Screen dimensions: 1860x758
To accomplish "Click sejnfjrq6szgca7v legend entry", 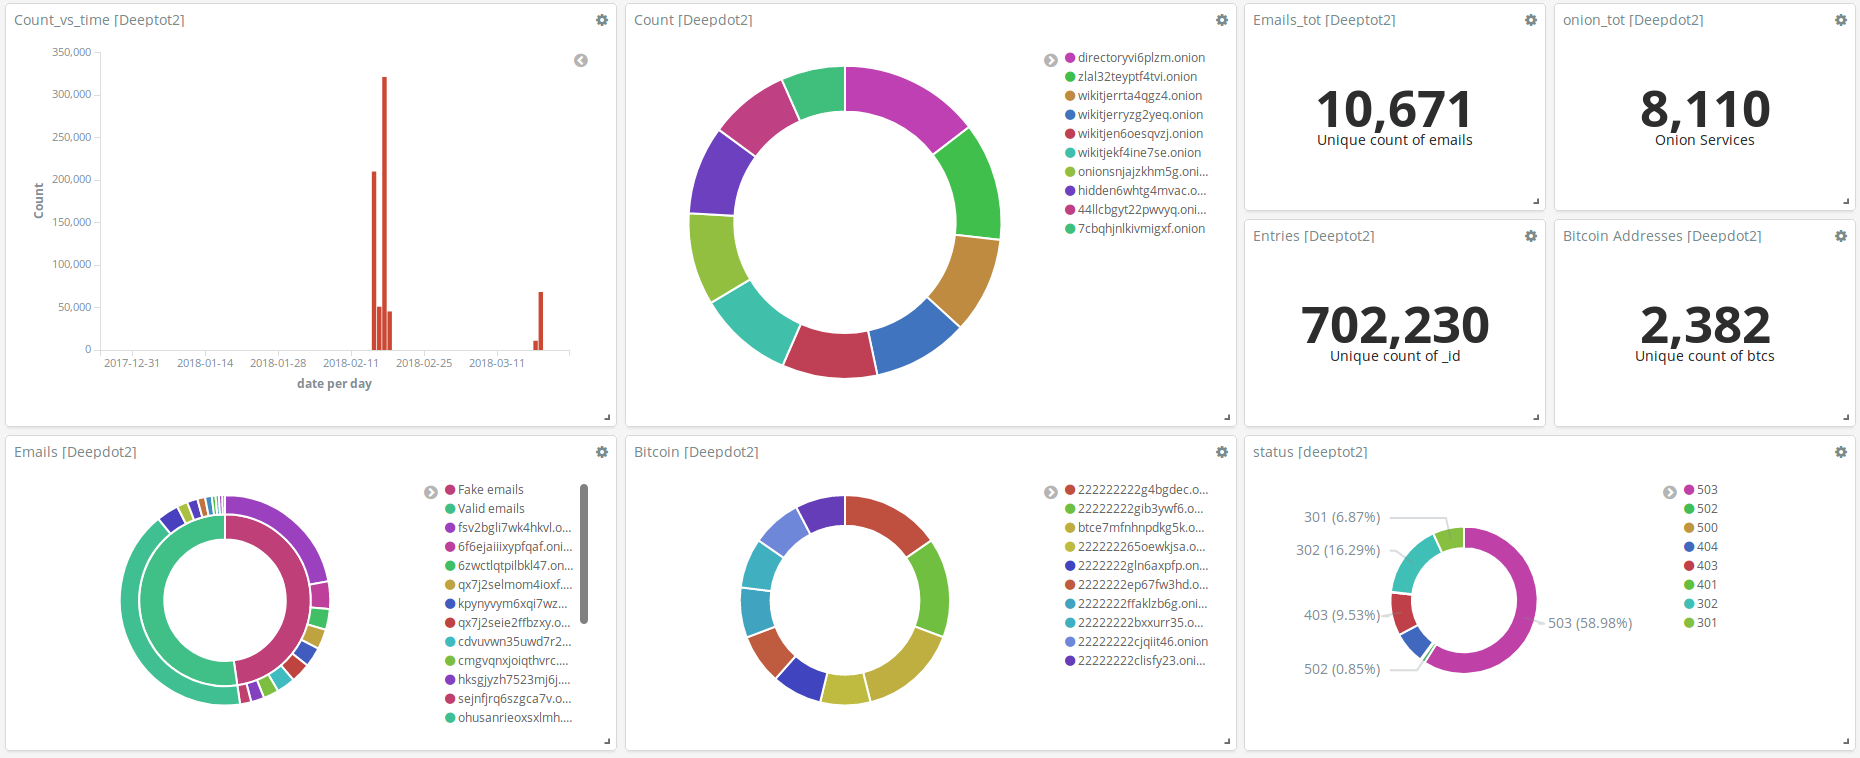I will coord(508,699).
